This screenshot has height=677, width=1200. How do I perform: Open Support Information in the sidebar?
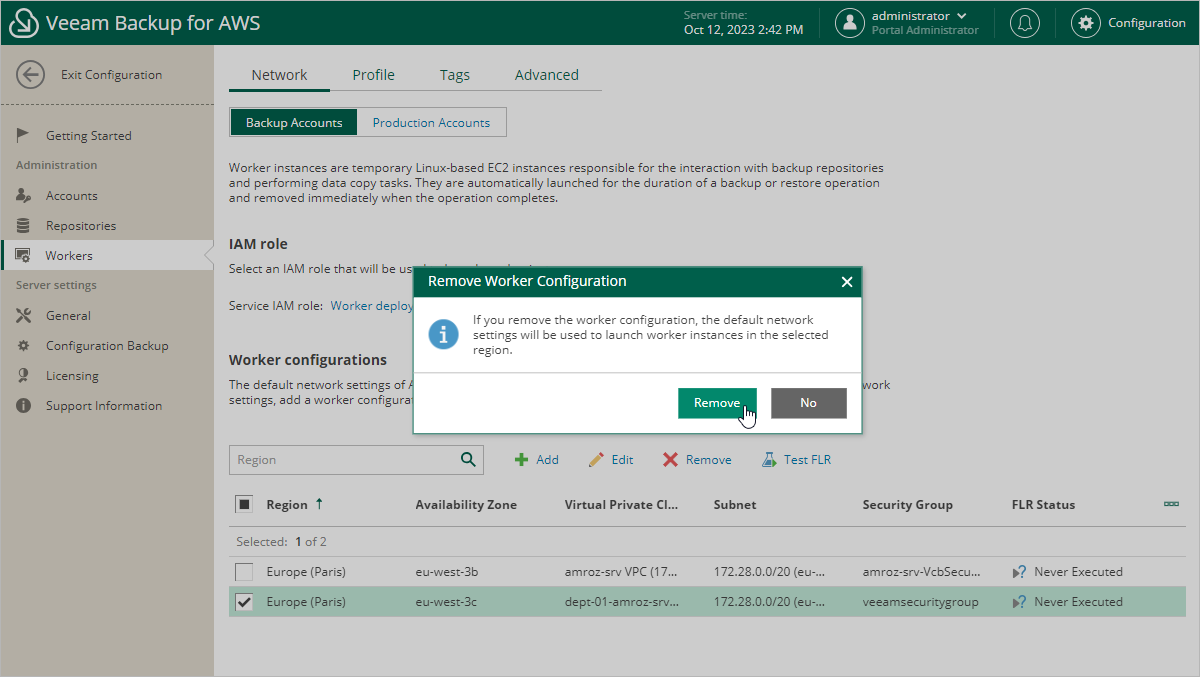tap(104, 406)
